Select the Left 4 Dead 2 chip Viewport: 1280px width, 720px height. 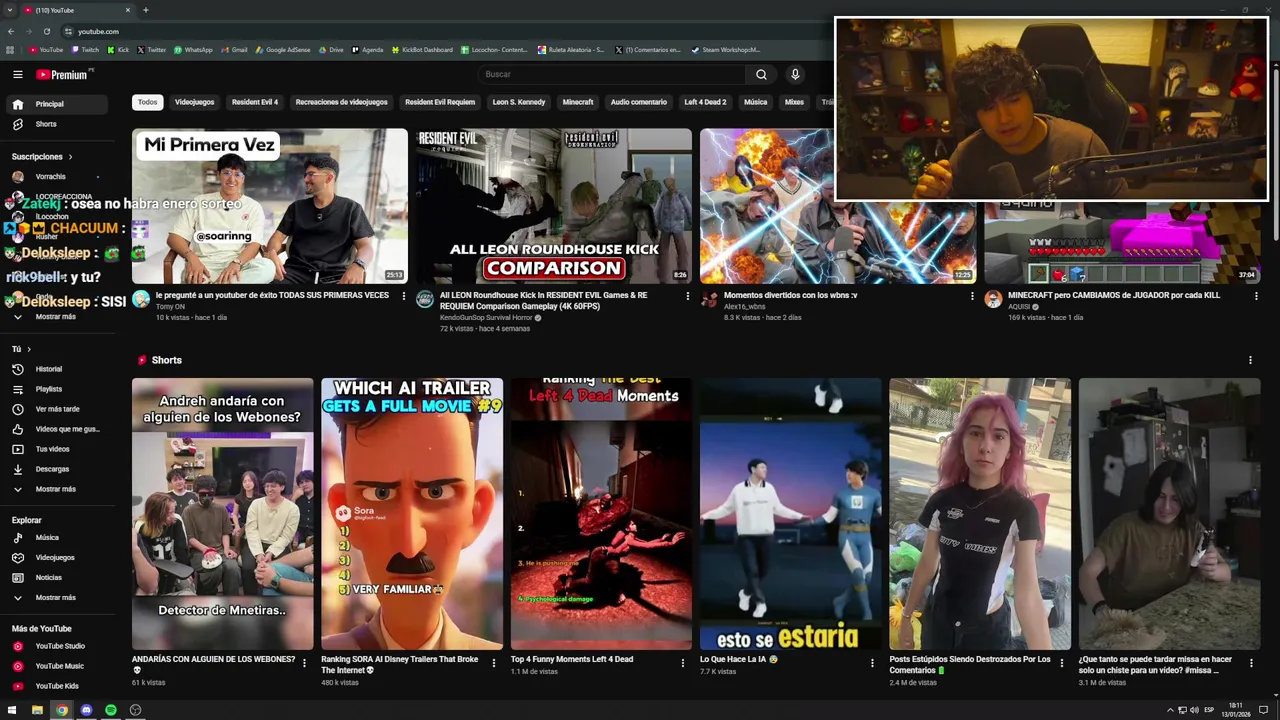705,102
